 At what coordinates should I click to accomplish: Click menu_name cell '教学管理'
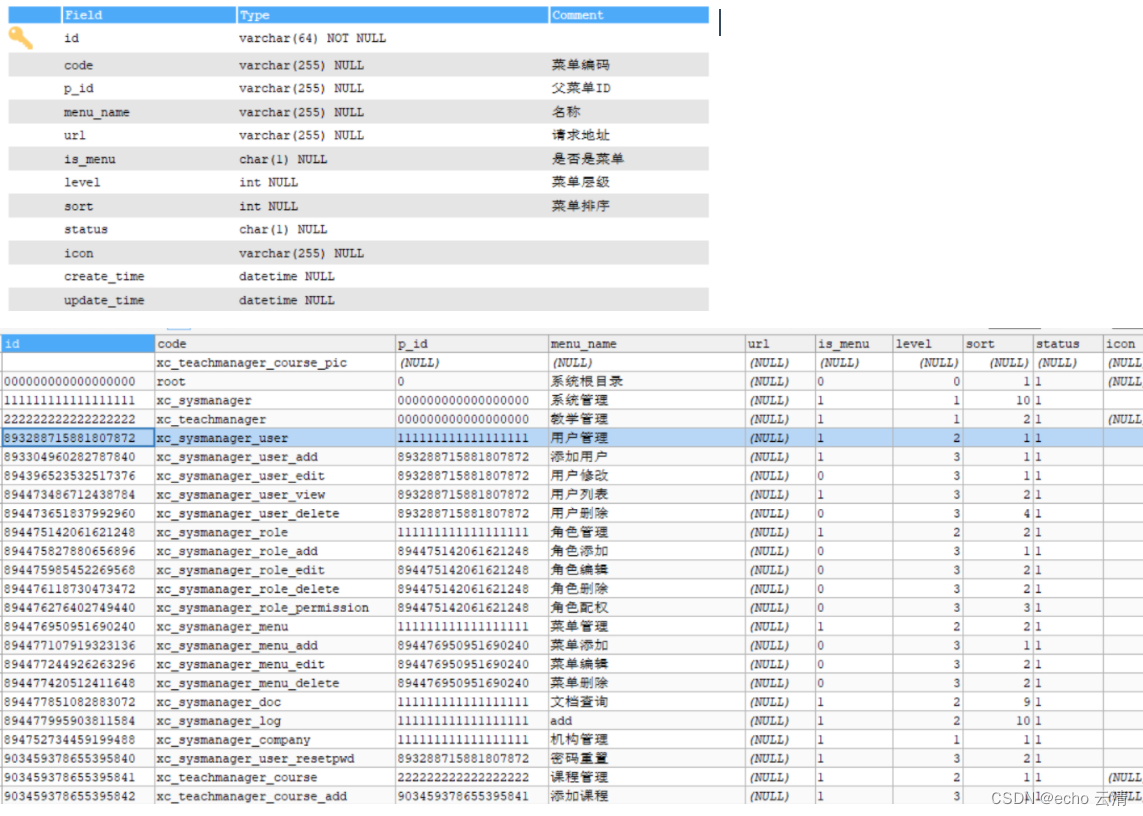[647, 419]
